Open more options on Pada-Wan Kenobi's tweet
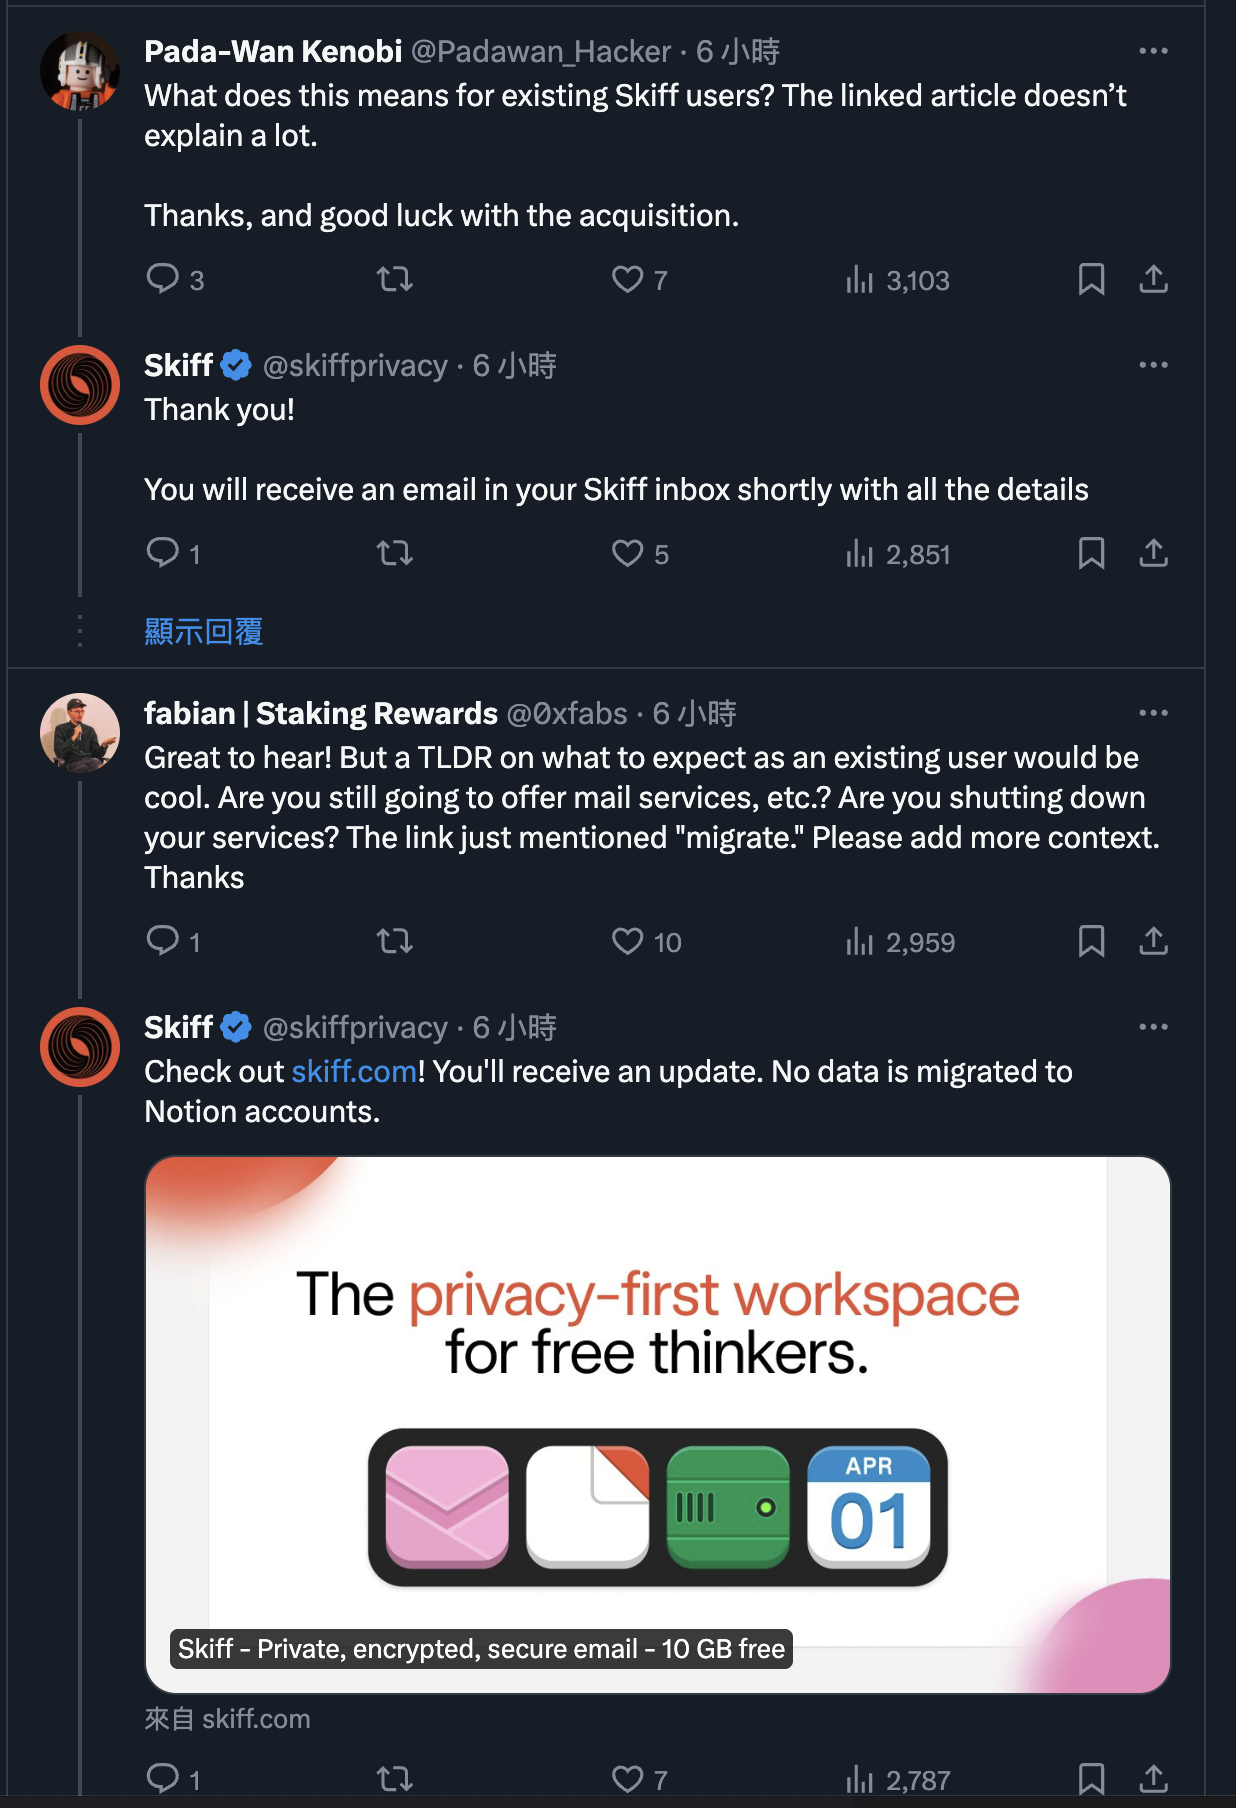The image size is (1236, 1808). (1153, 51)
